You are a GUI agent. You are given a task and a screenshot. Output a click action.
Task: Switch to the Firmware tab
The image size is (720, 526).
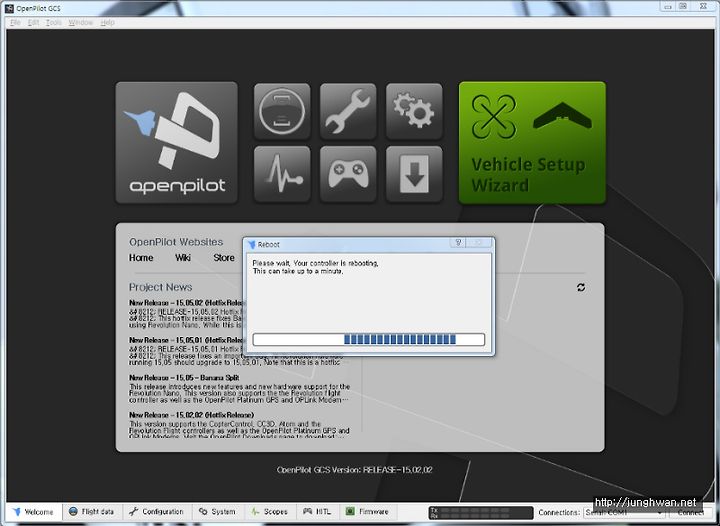(x=368, y=511)
